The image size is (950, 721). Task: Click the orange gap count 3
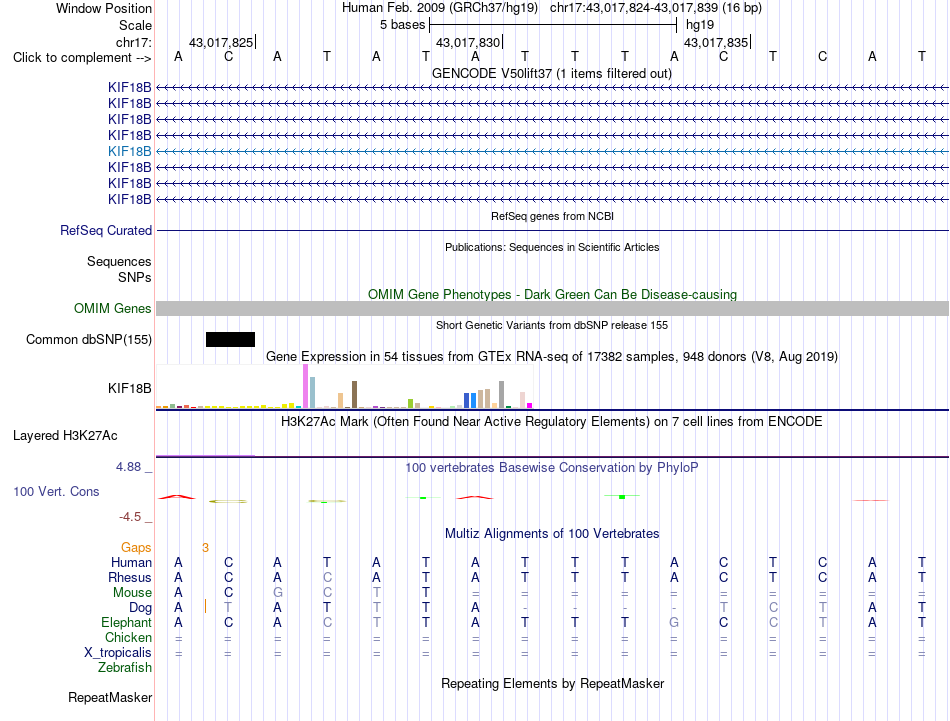tap(205, 548)
